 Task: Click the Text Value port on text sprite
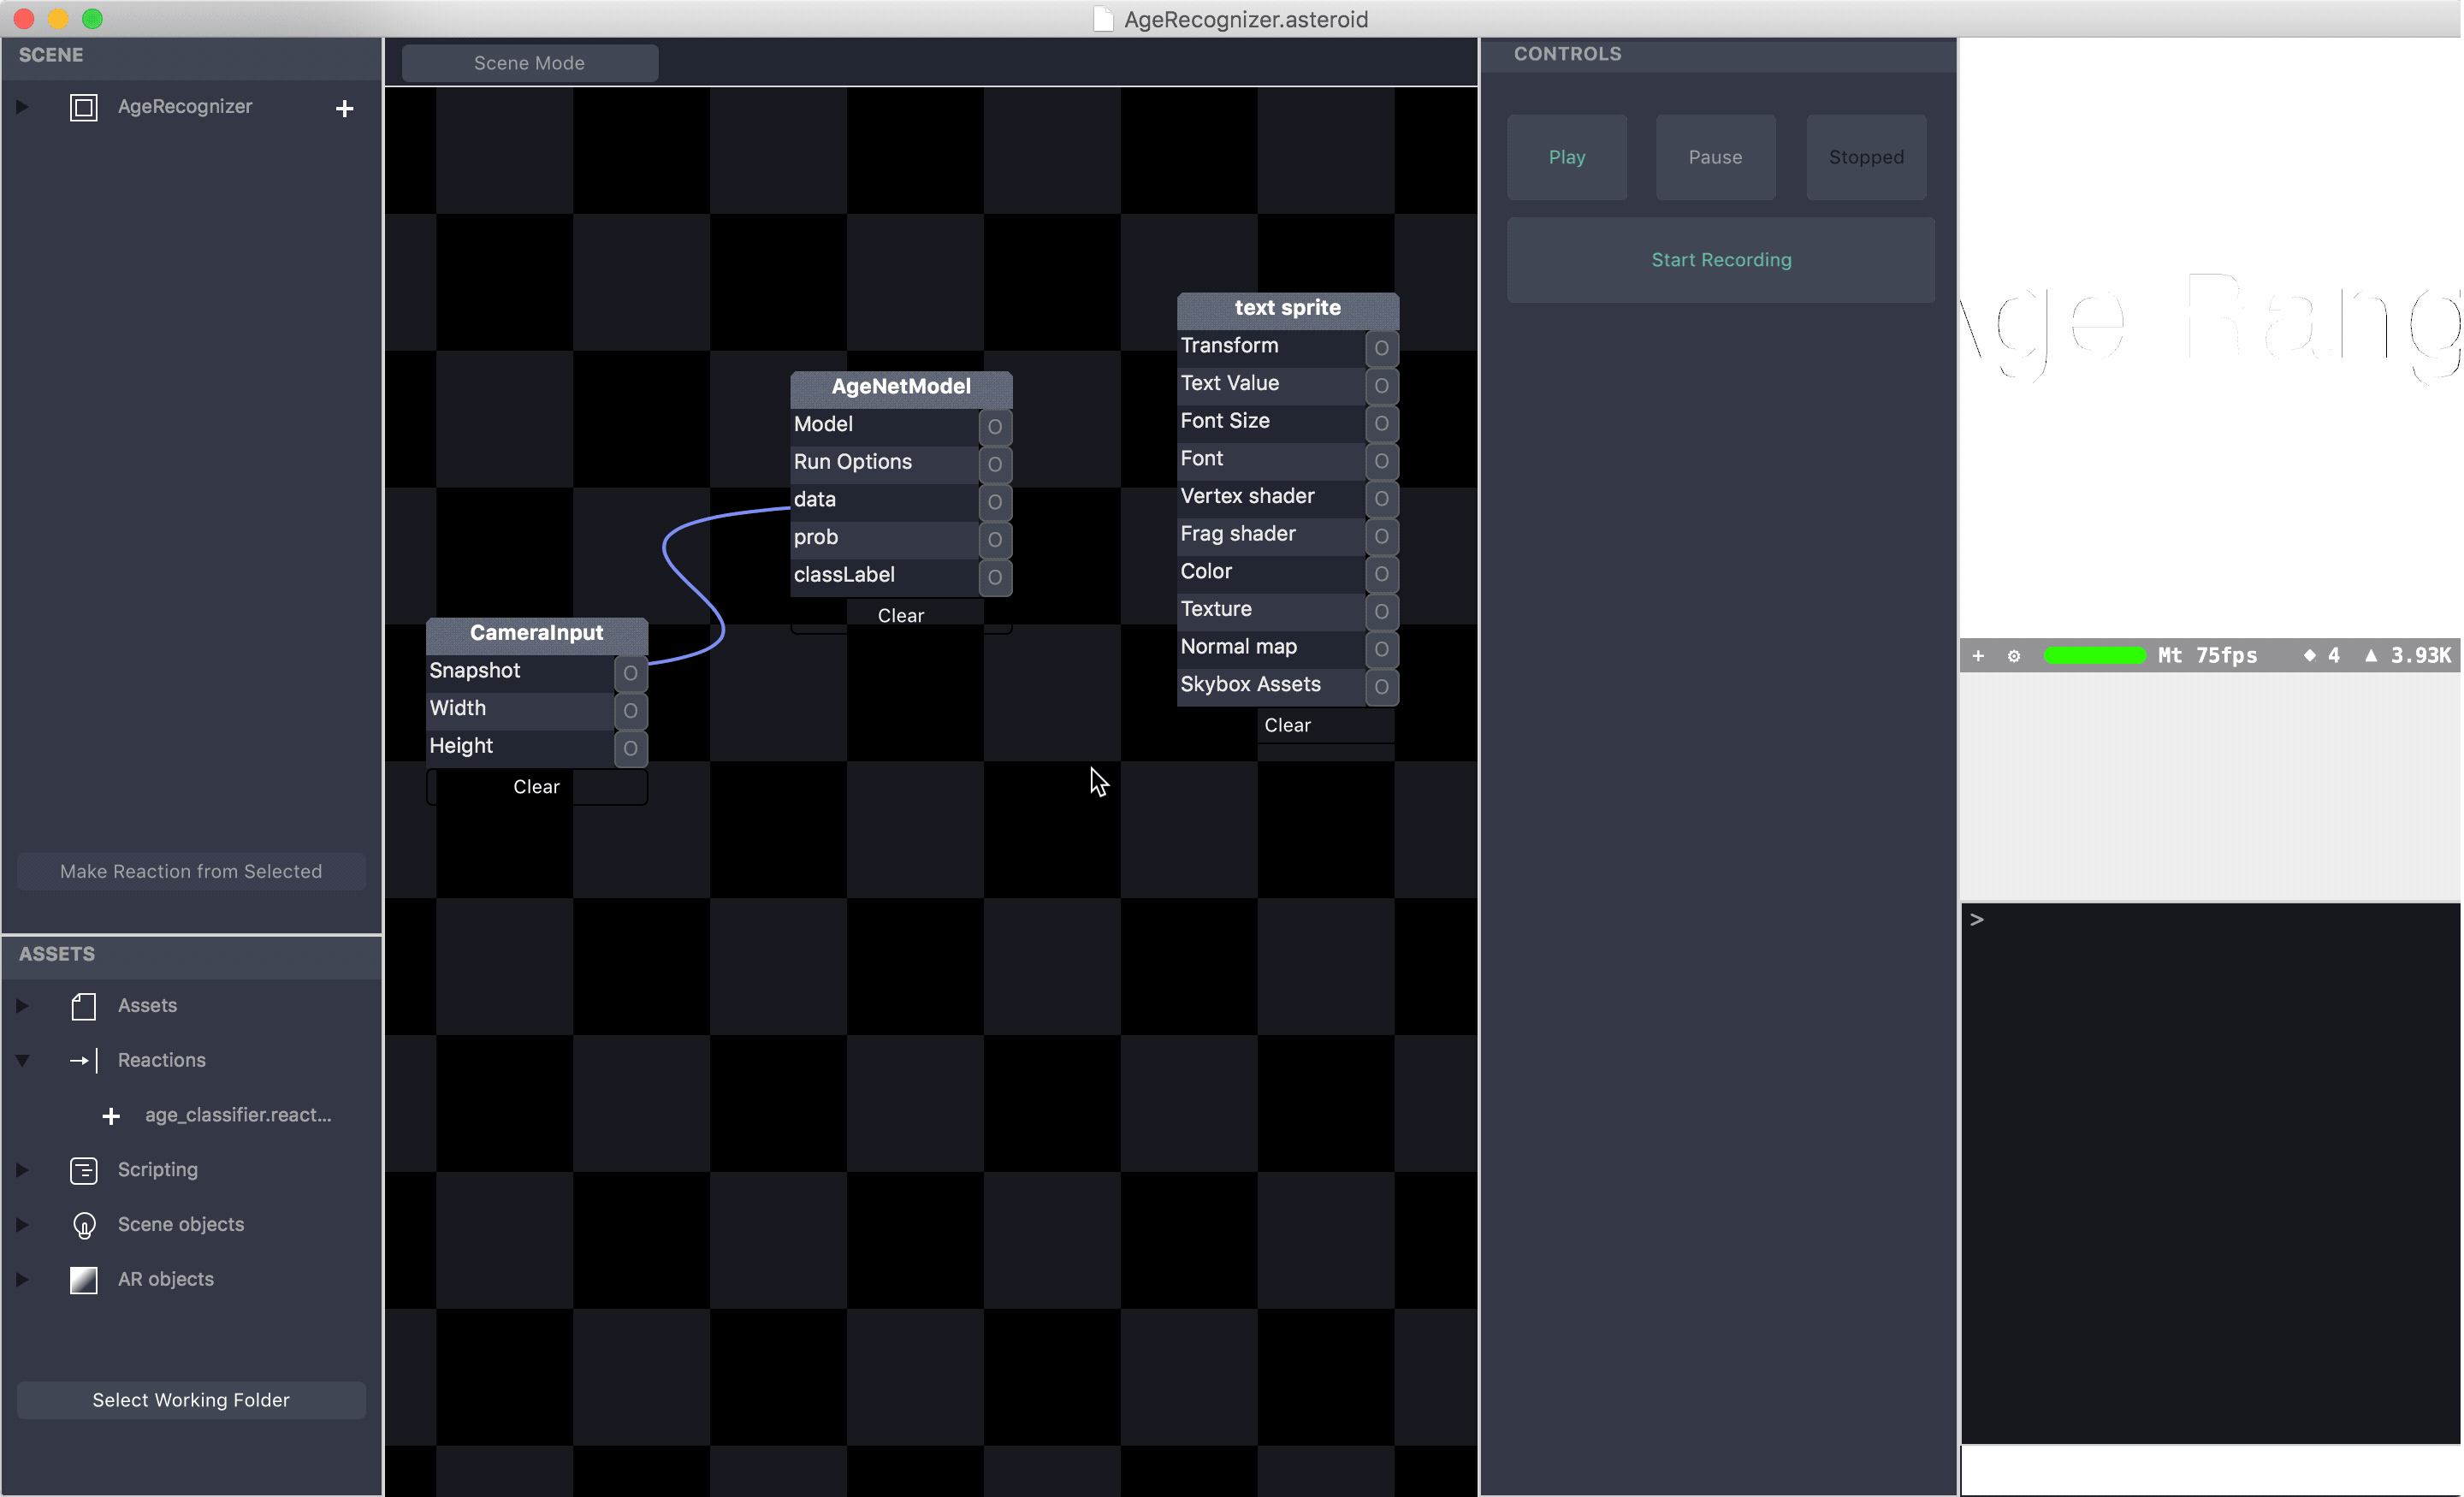(x=1381, y=385)
